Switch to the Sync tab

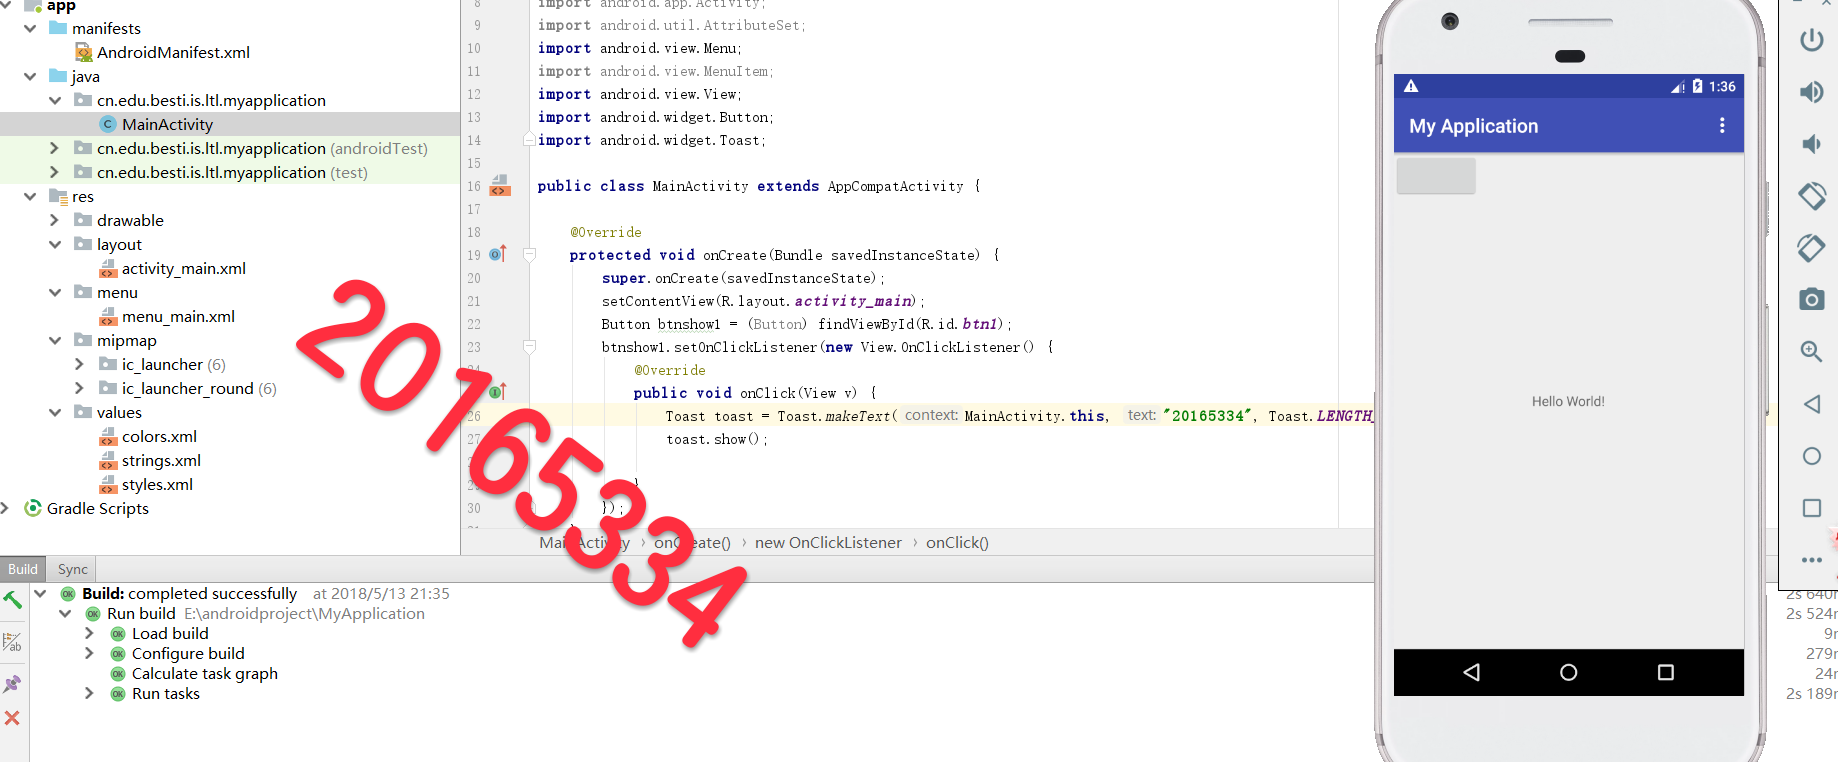coord(73,569)
